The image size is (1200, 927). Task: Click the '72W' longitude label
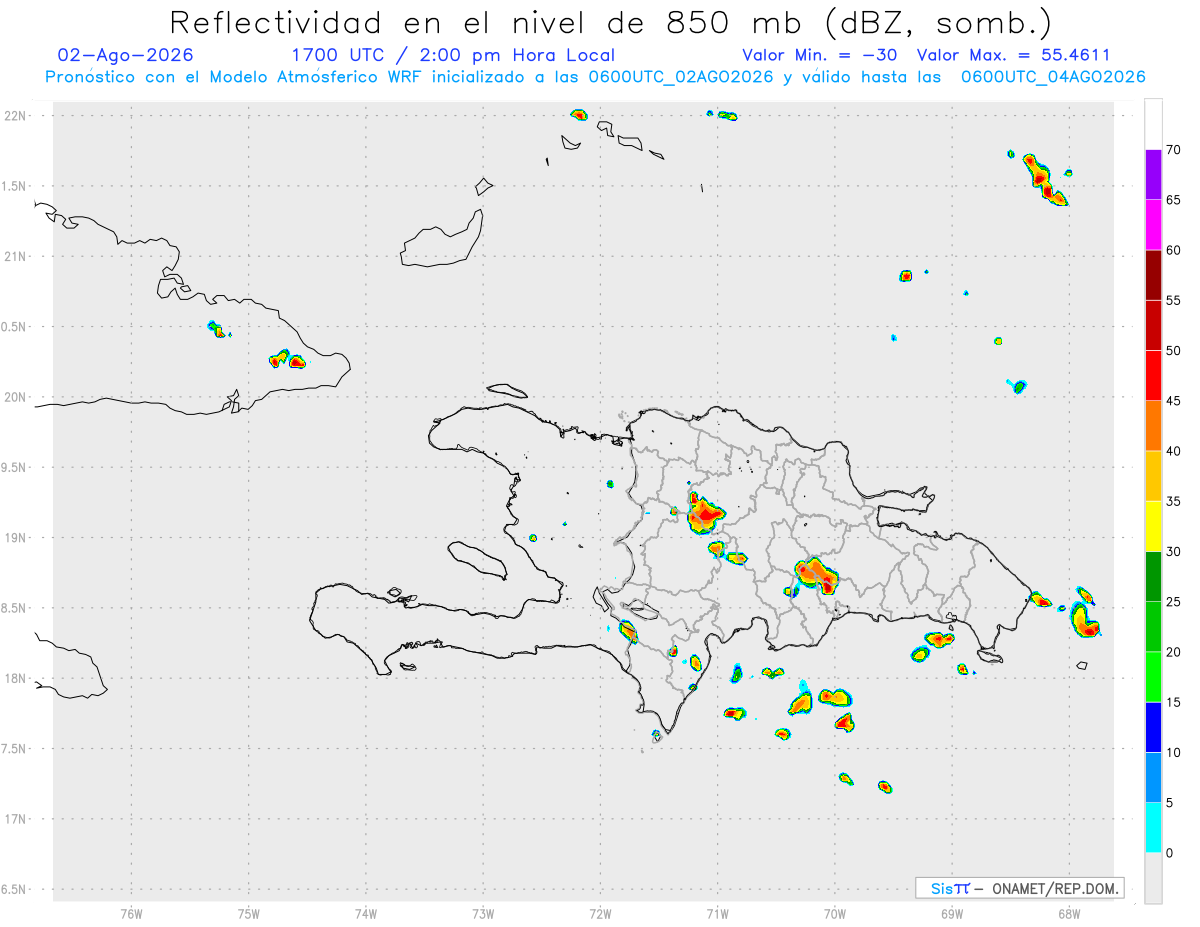[600, 914]
